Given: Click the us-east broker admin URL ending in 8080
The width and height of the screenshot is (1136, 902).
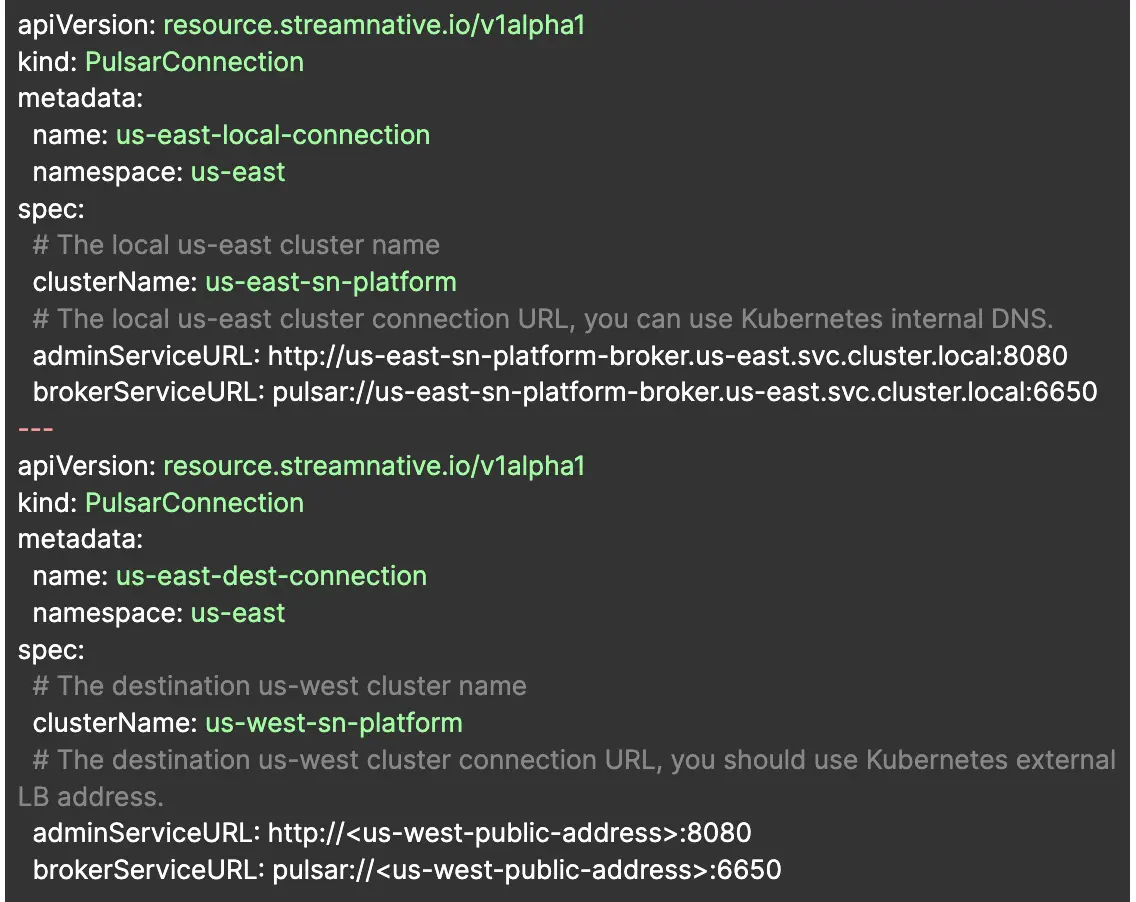Looking at the screenshot, I should coord(668,356).
